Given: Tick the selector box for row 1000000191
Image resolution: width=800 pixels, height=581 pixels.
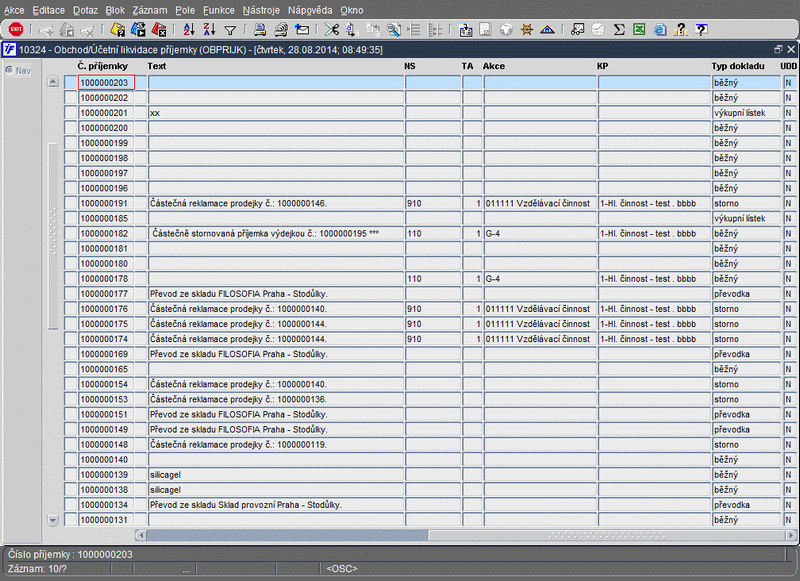Looking at the screenshot, I should coord(70,203).
